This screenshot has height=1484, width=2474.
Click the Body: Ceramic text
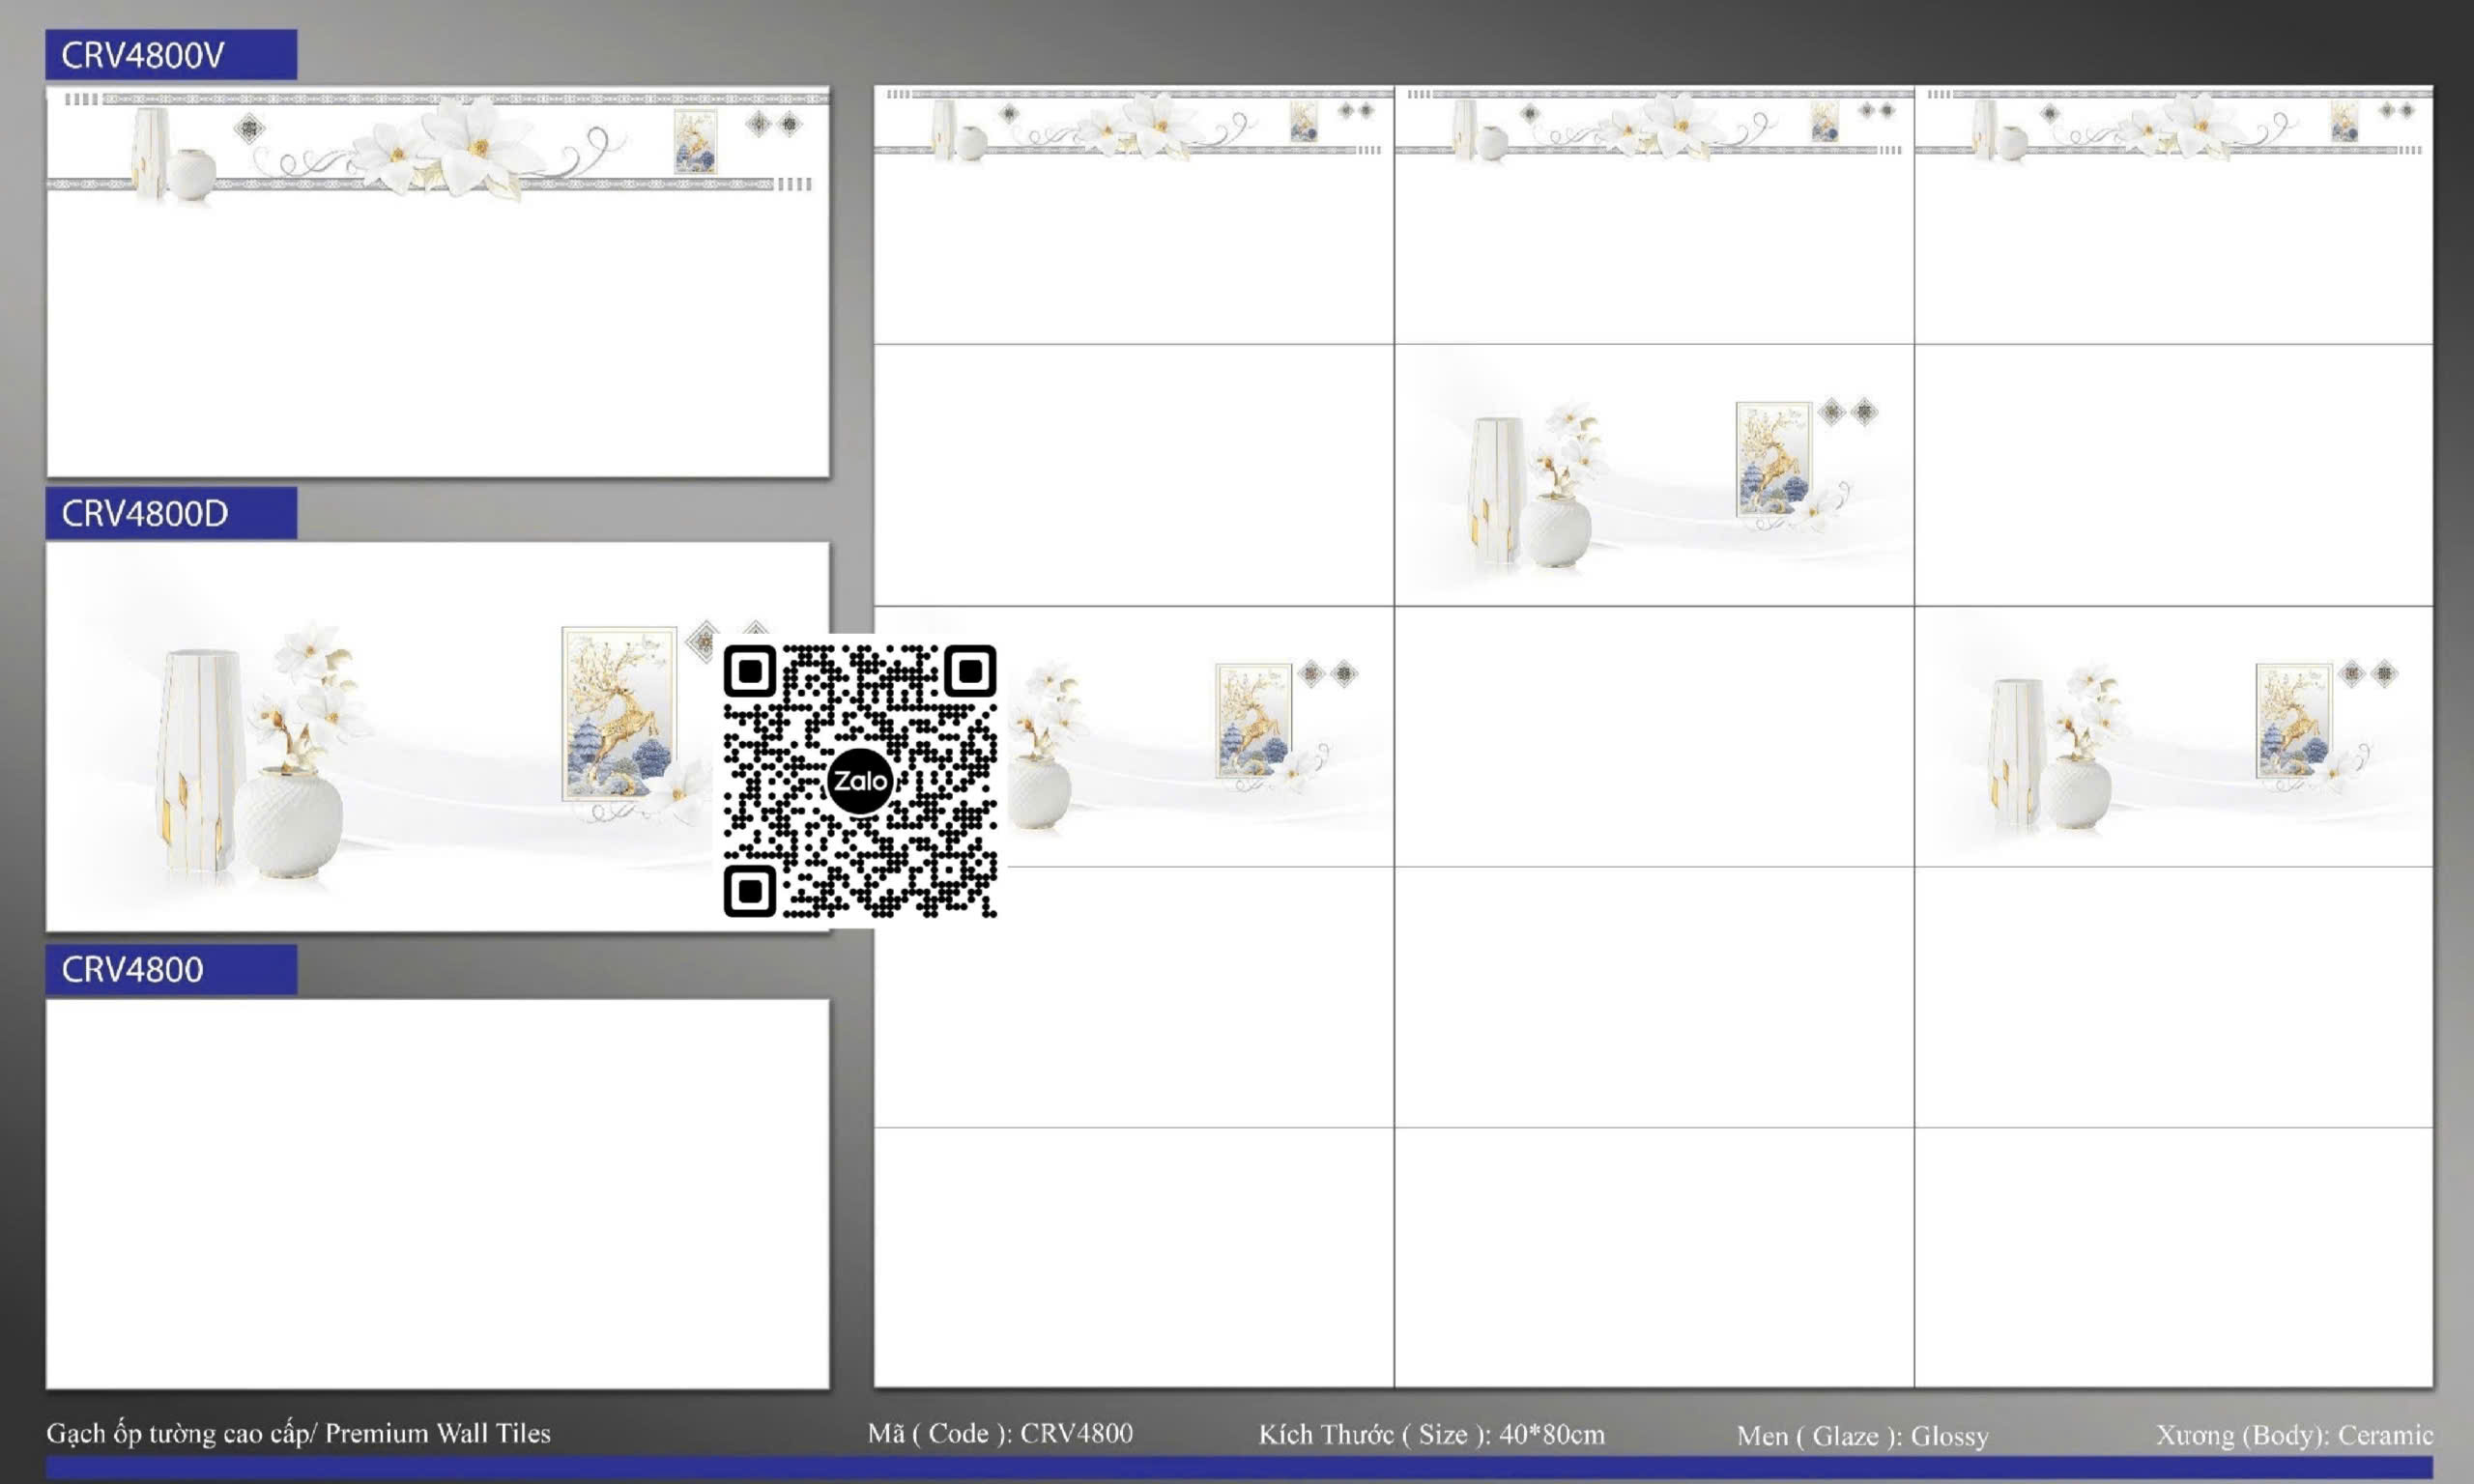pyautogui.click(x=2294, y=1434)
